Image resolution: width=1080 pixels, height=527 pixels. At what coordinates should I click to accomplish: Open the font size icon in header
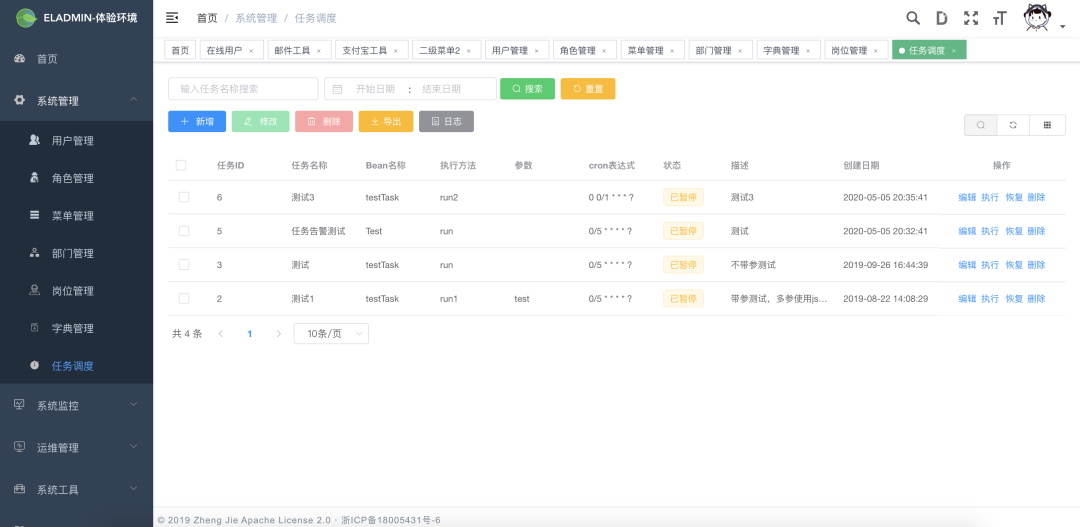click(x=999, y=19)
